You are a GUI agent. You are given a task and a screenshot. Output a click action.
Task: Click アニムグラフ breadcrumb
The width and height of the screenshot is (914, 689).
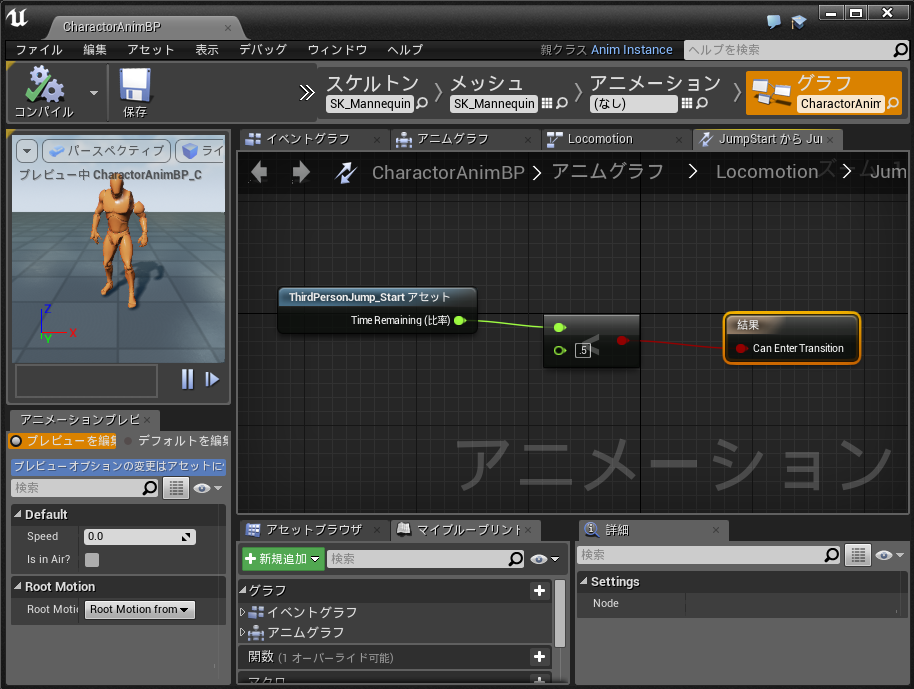click(607, 172)
